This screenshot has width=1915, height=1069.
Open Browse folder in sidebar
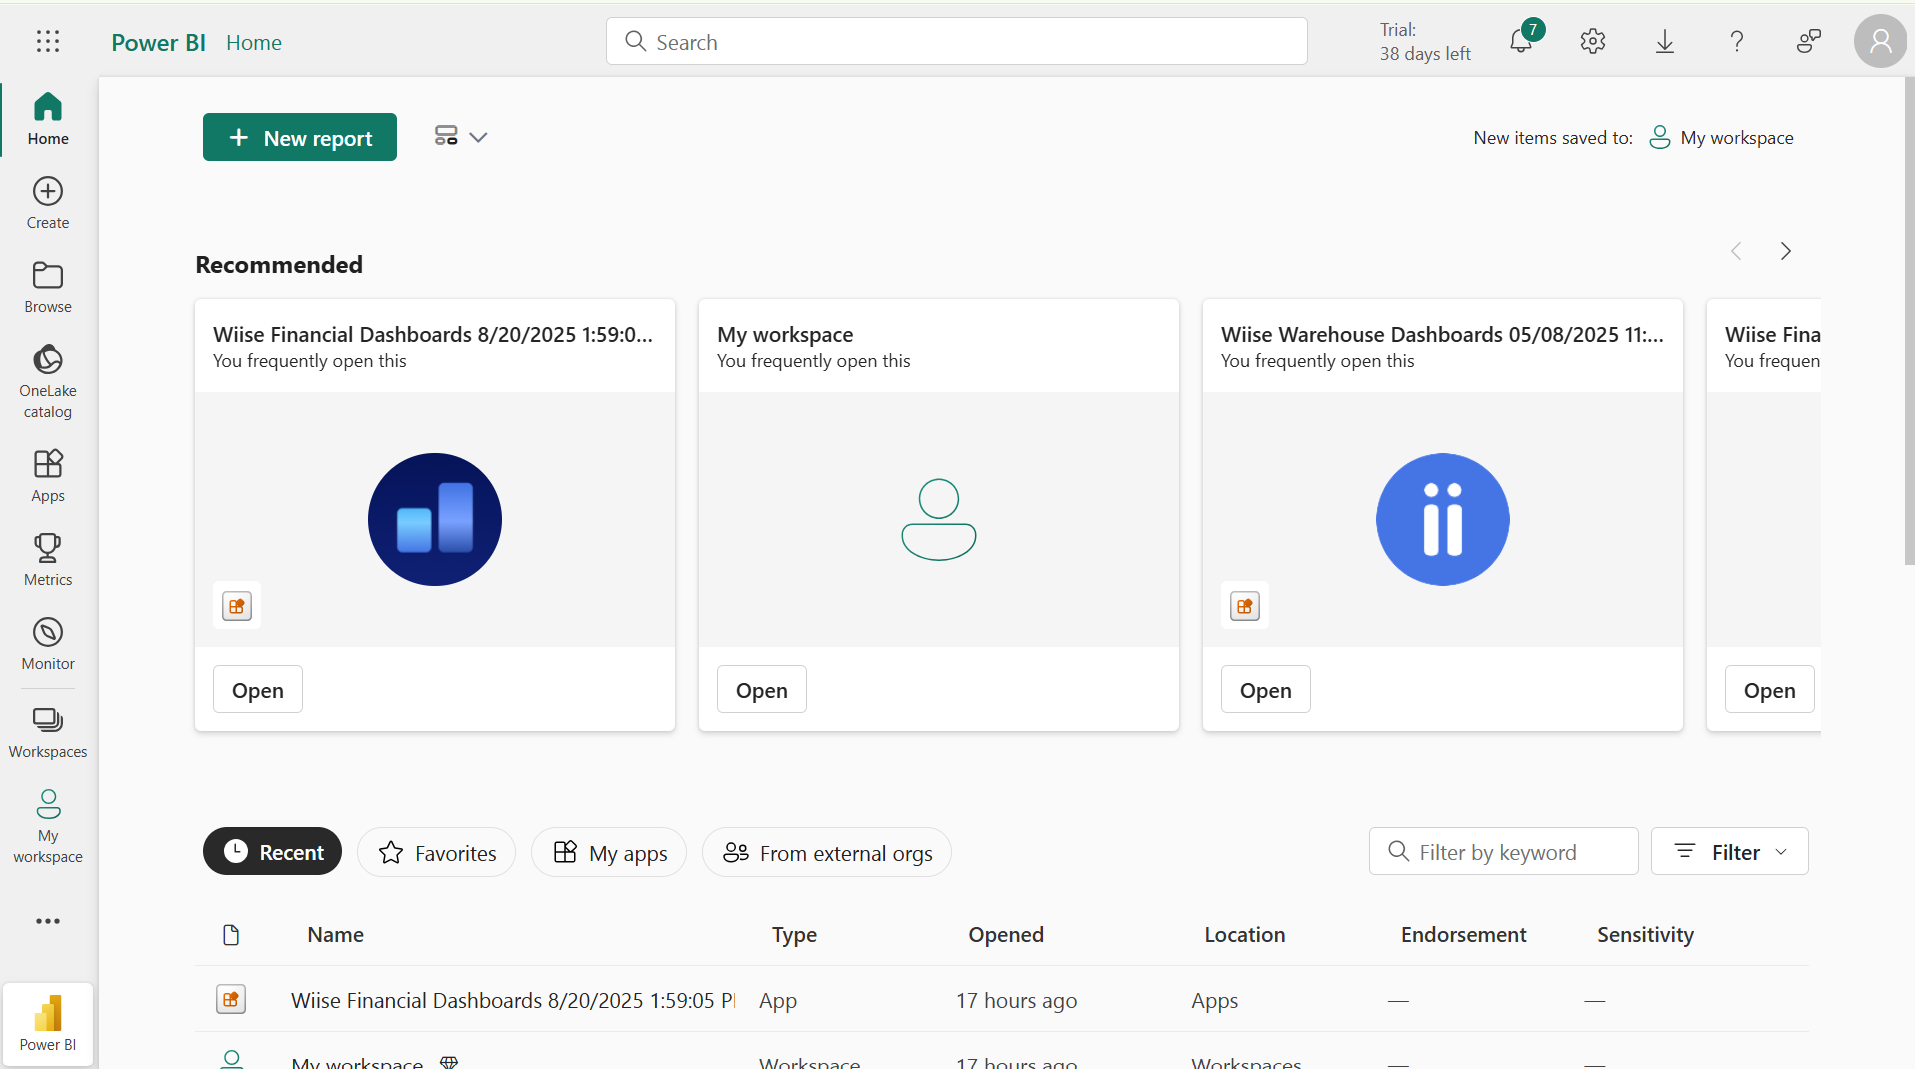(48, 287)
